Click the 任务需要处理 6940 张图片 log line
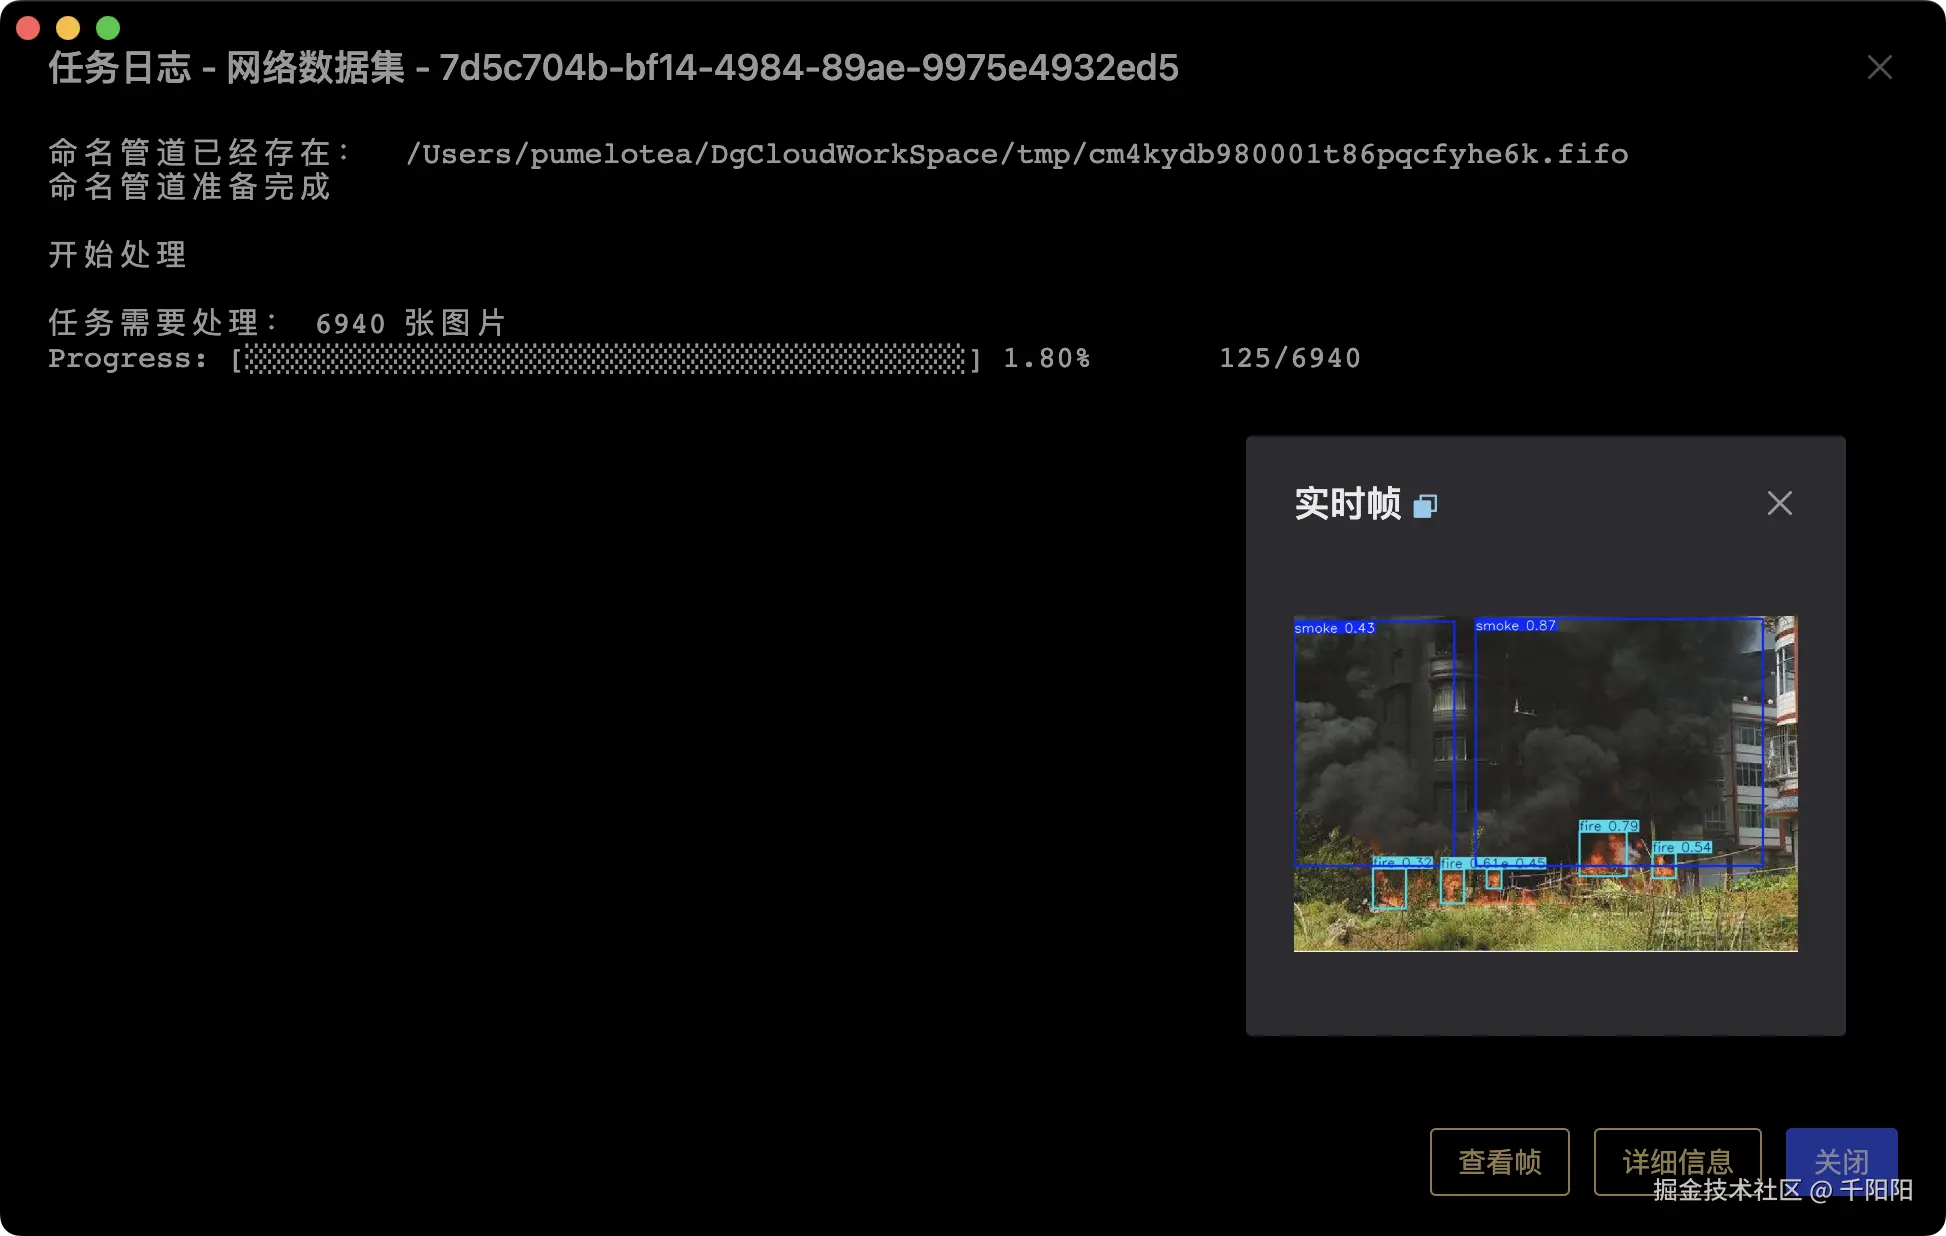This screenshot has width=1946, height=1236. tap(277, 321)
